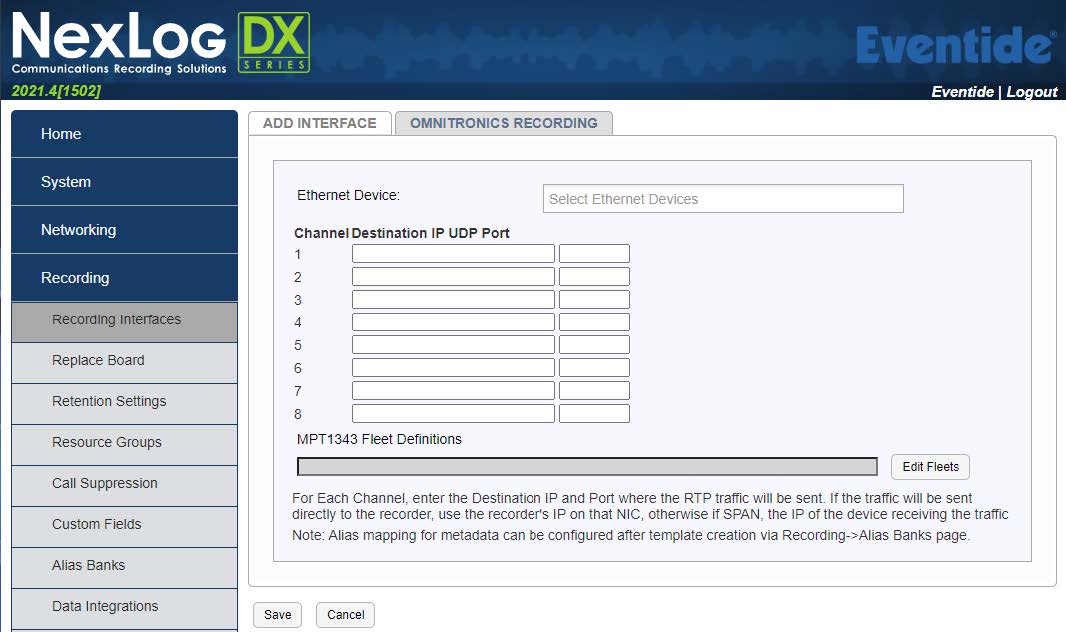
Task: Click the Eventide brand logo
Action: pyautogui.click(x=955, y=45)
